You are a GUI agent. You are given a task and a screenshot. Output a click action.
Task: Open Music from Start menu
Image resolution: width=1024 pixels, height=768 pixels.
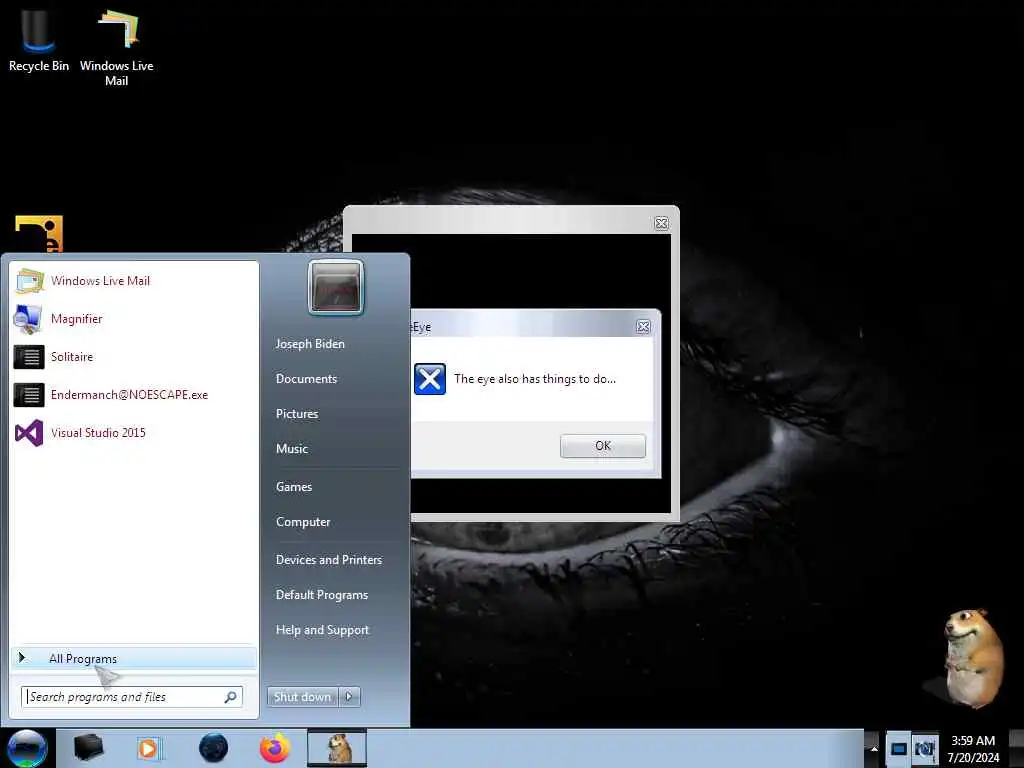(x=291, y=449)
